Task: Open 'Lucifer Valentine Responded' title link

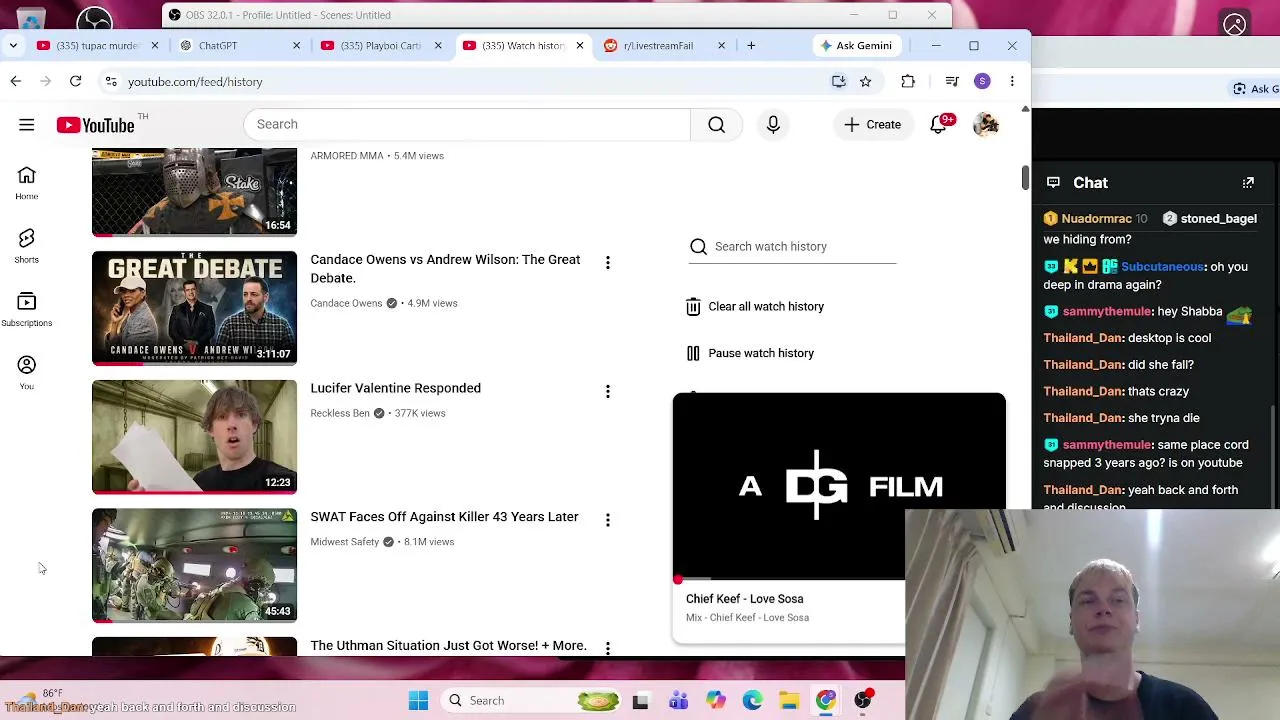Action: [395, 388]
